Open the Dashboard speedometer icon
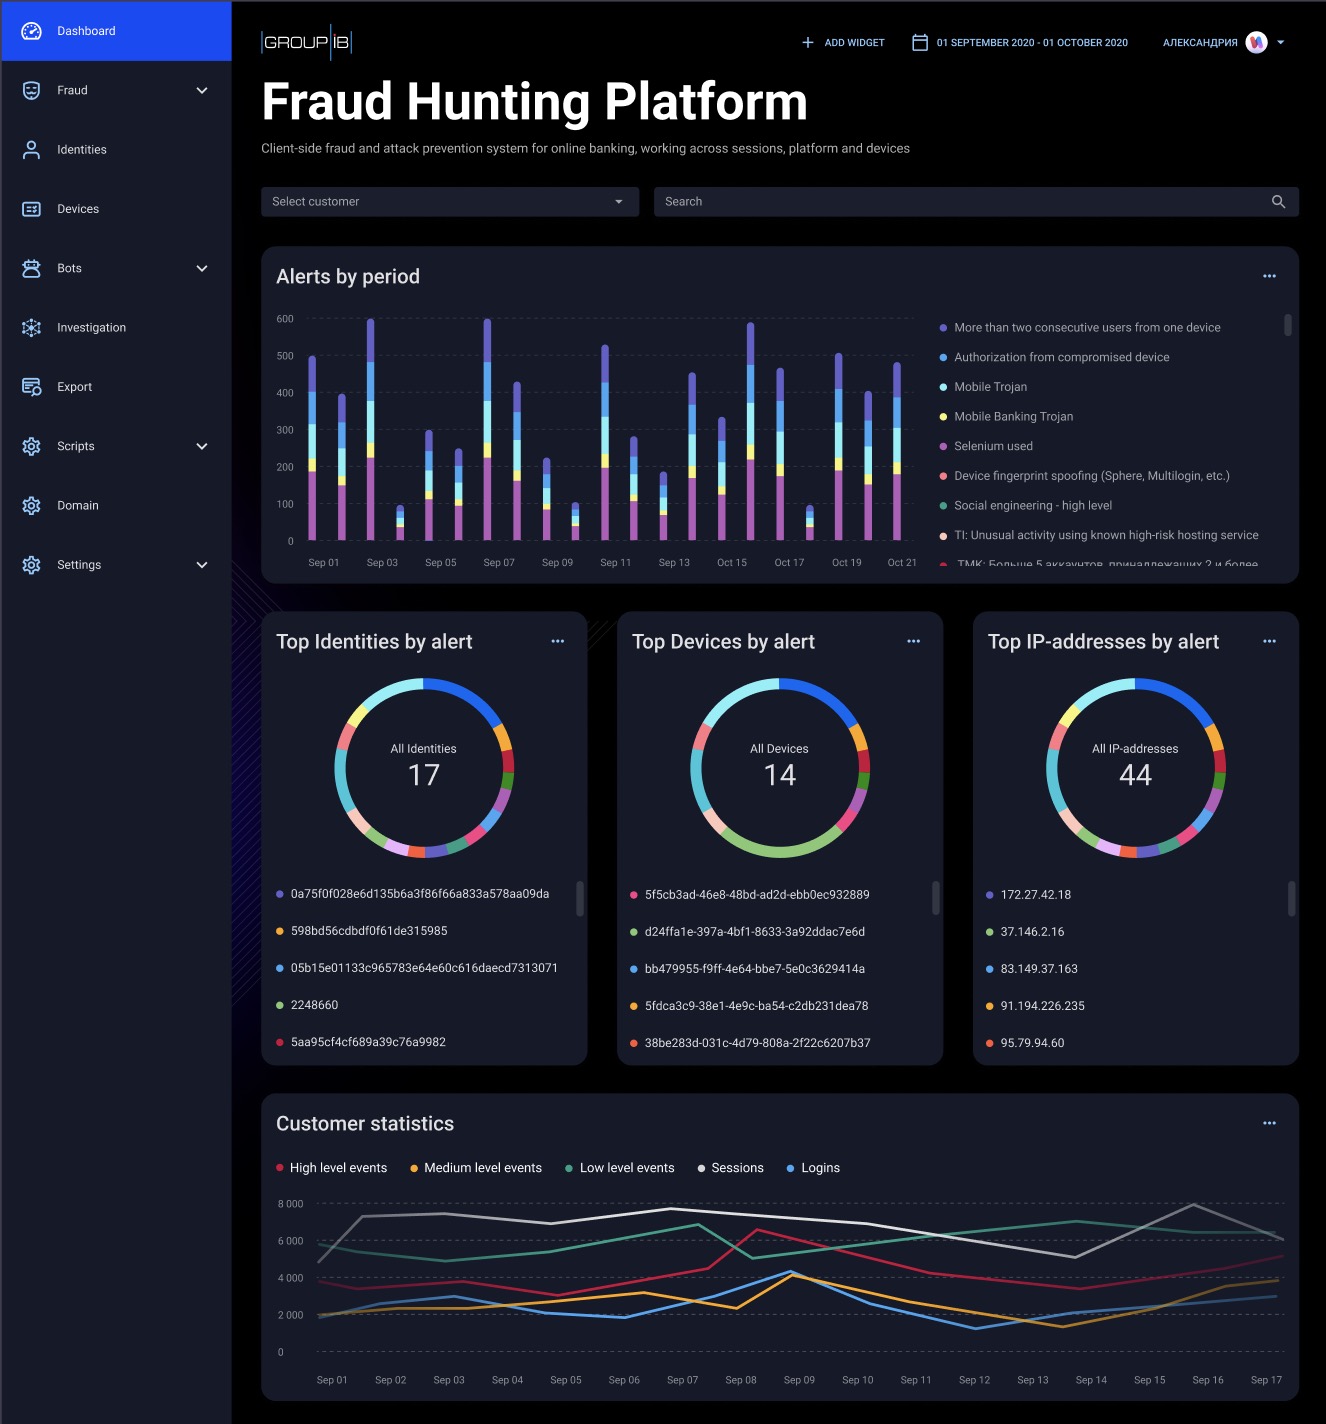 click(32, 31)
